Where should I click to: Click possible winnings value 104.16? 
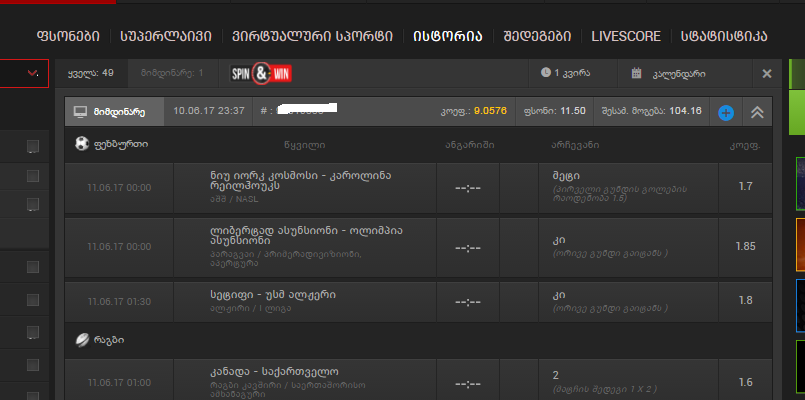[x=685, y=111]
